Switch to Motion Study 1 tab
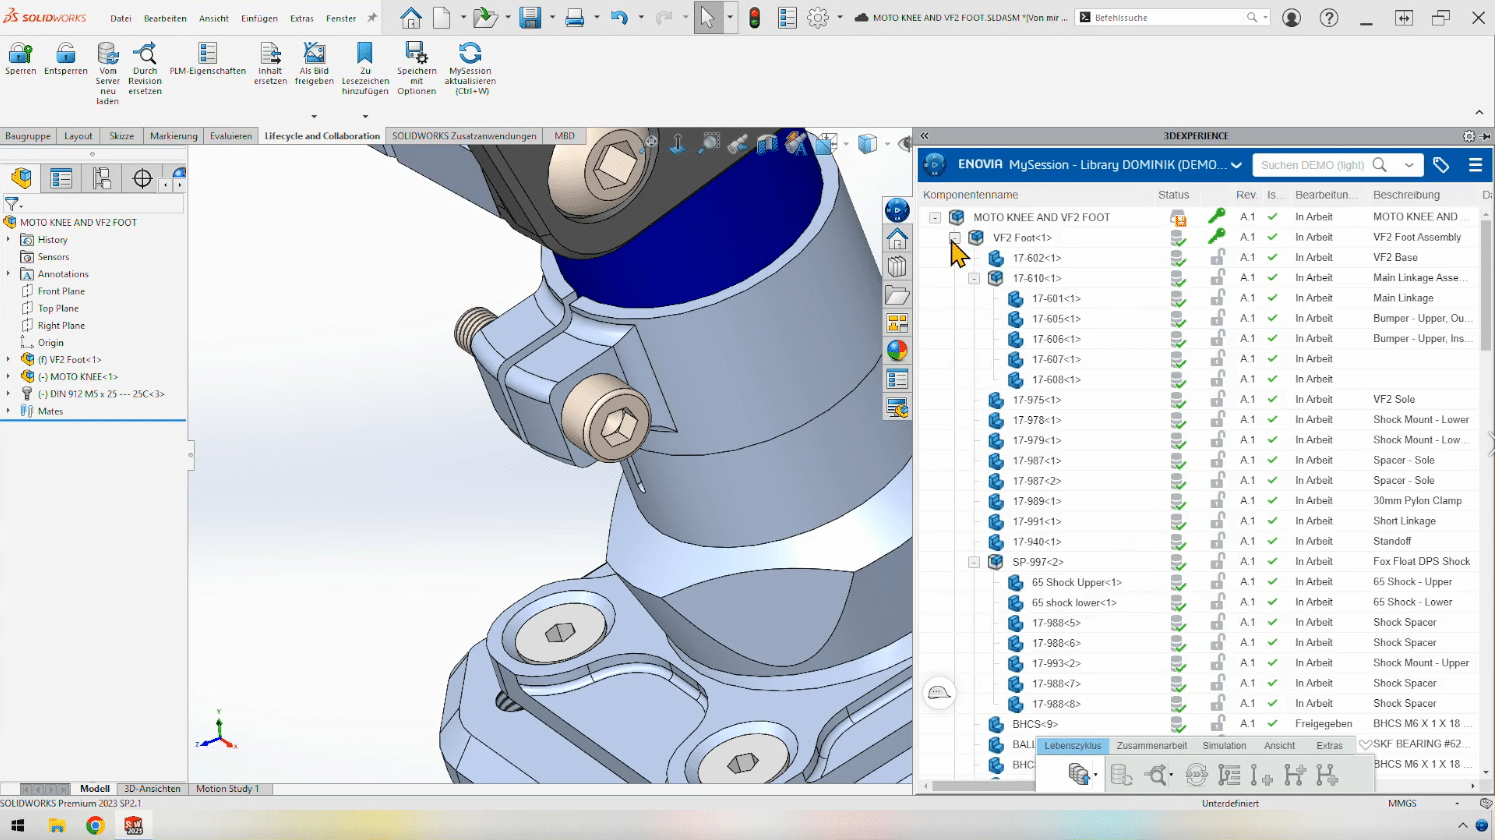This screenshot has height=840, width=1495. 227,789
